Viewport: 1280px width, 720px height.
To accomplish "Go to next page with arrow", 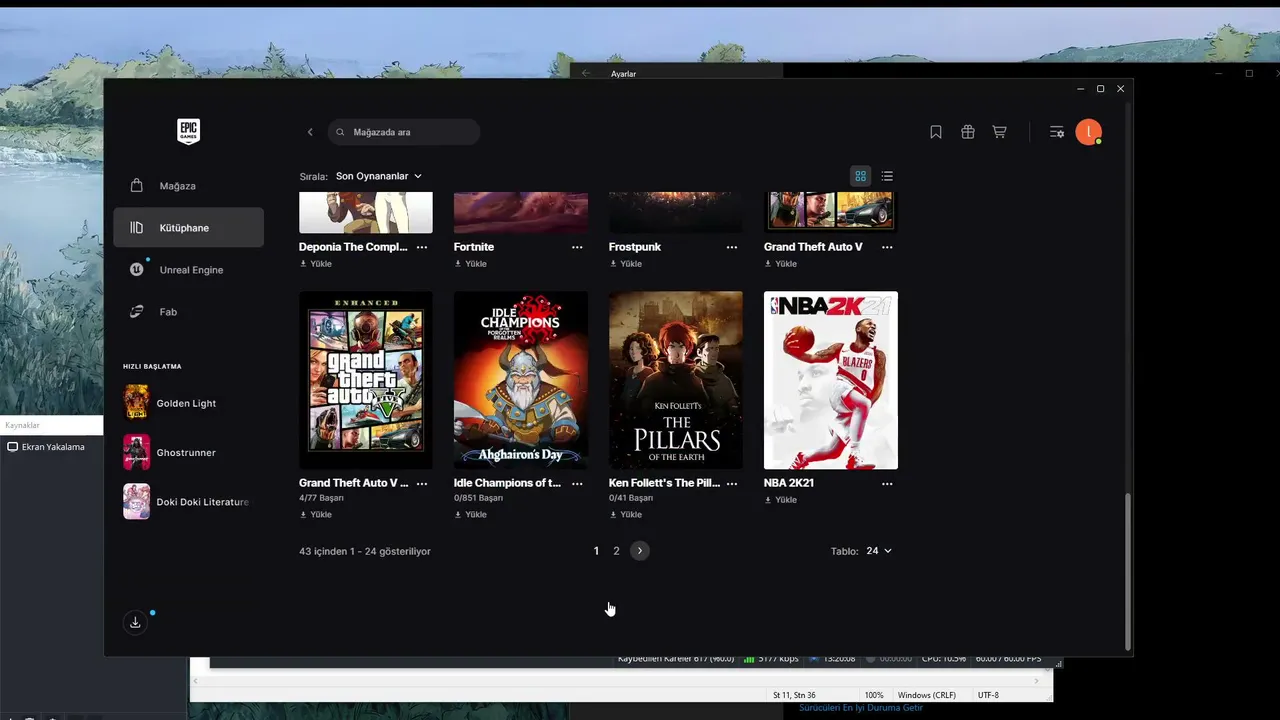I will pos(640,551).
